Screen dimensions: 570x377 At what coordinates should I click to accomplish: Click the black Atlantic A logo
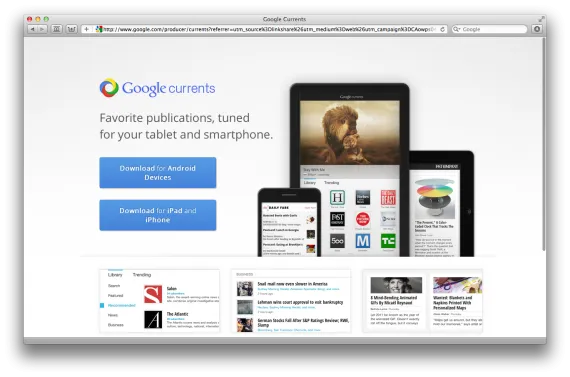(153, 320)
